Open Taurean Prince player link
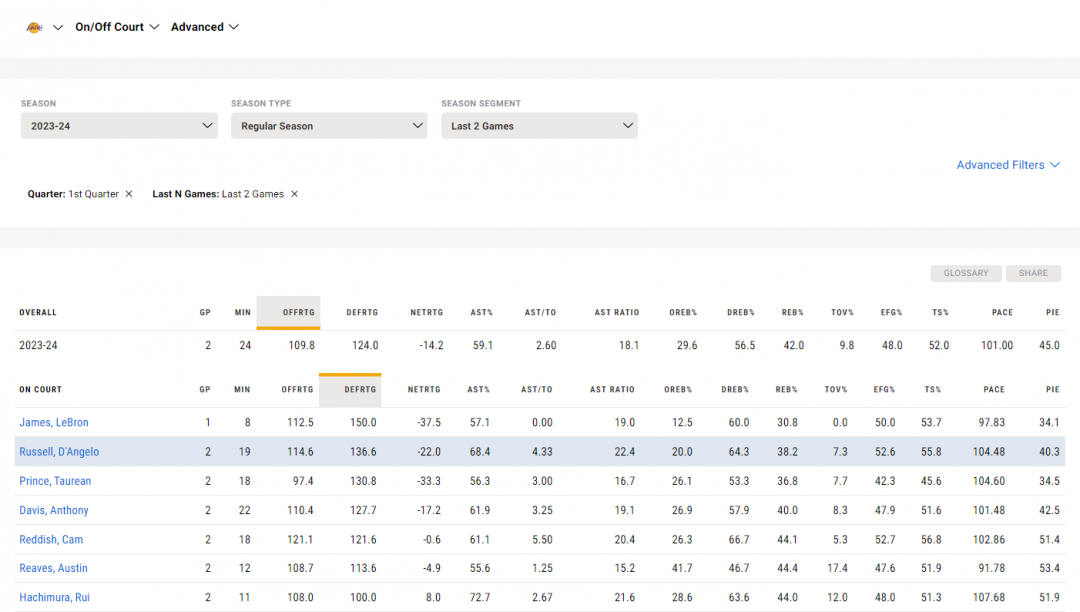Image resolution: width=1080 pixels, height=612 pixels. pyautogui.click(x=55, y=481)
